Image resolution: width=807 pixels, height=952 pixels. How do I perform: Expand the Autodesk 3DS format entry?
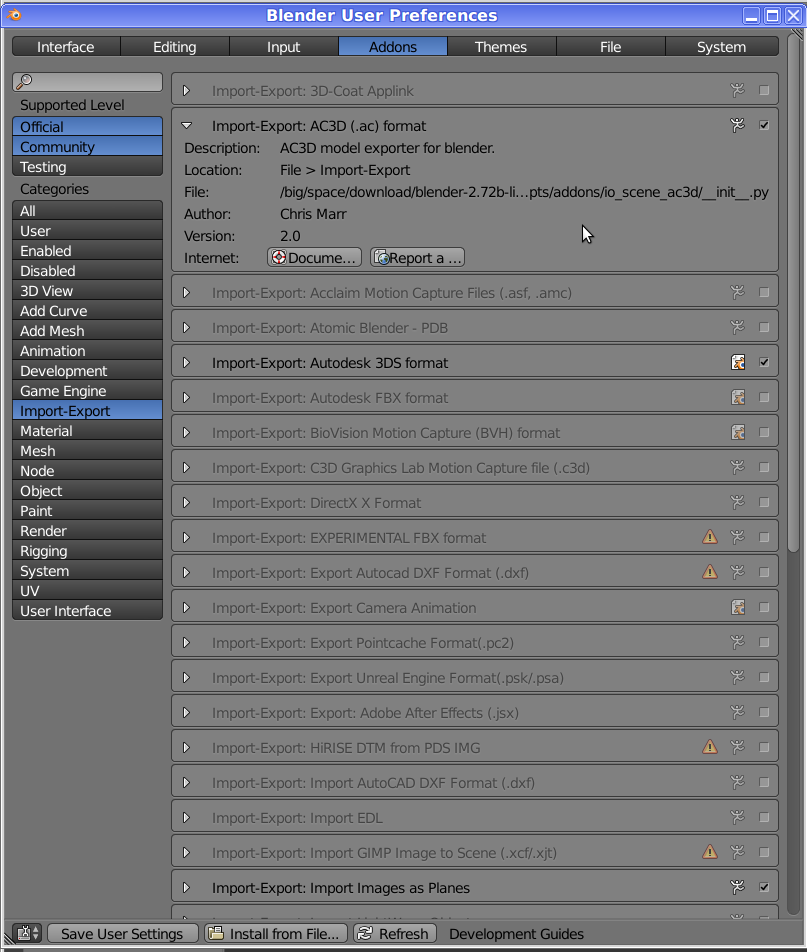pos(186,363)
